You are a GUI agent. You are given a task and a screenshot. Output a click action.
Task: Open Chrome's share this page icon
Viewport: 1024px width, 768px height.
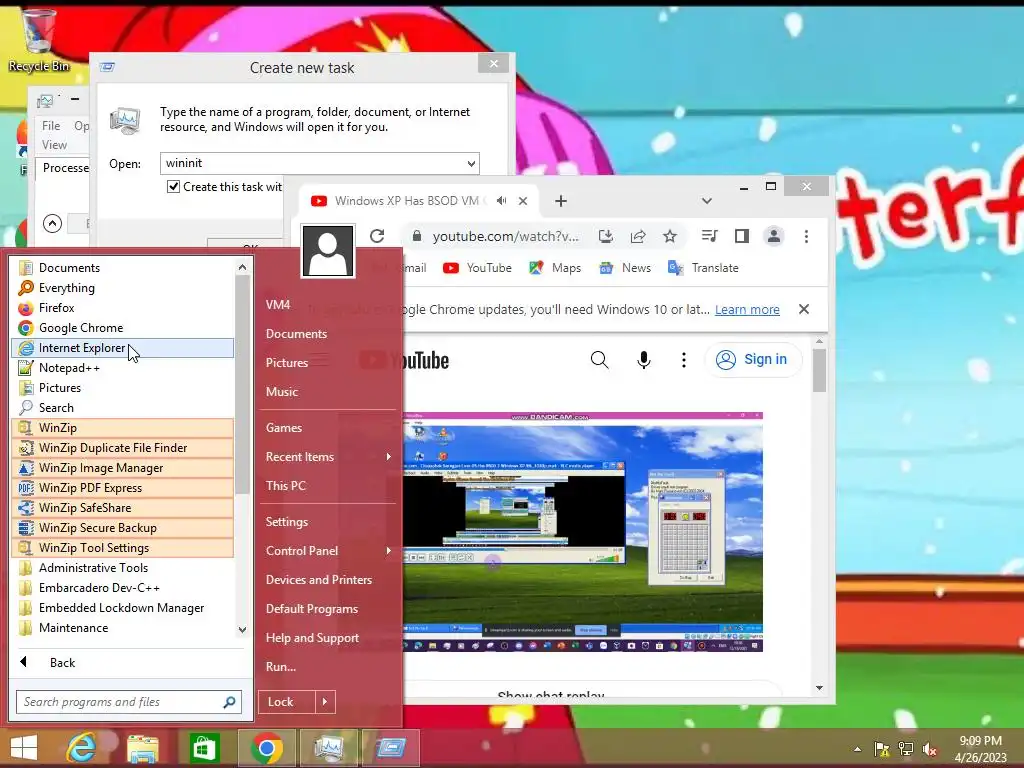pos(638,236)
